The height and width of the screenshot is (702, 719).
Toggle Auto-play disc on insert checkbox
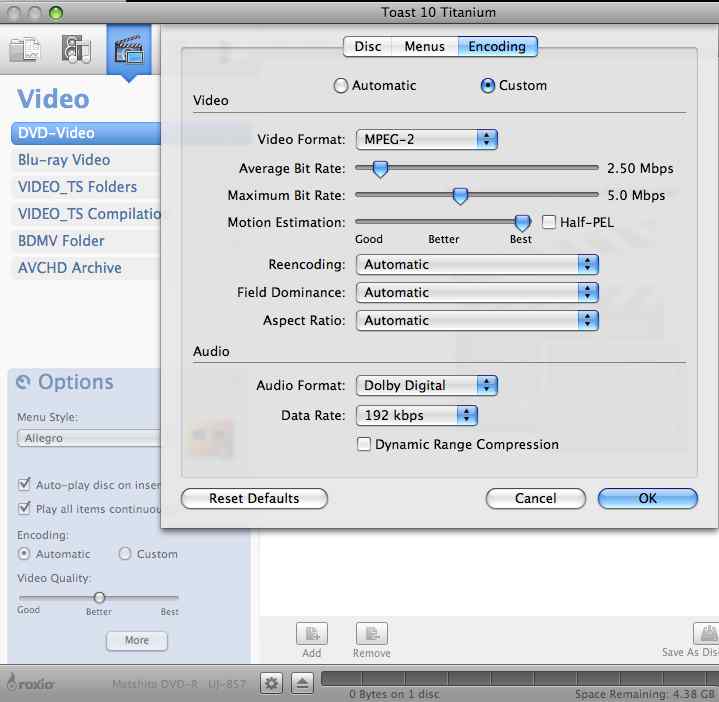point(24,484)
